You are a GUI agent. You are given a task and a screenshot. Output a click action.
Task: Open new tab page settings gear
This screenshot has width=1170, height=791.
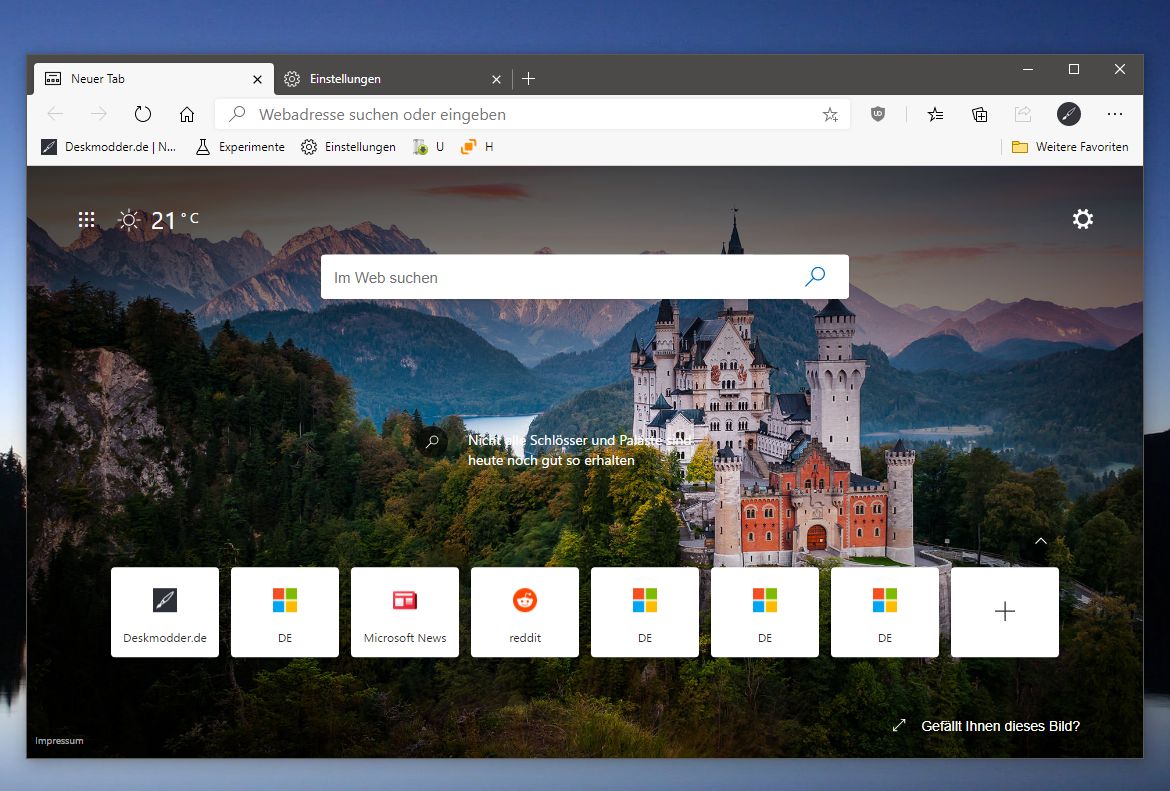pyautogui.click(x=1083, y=219)
